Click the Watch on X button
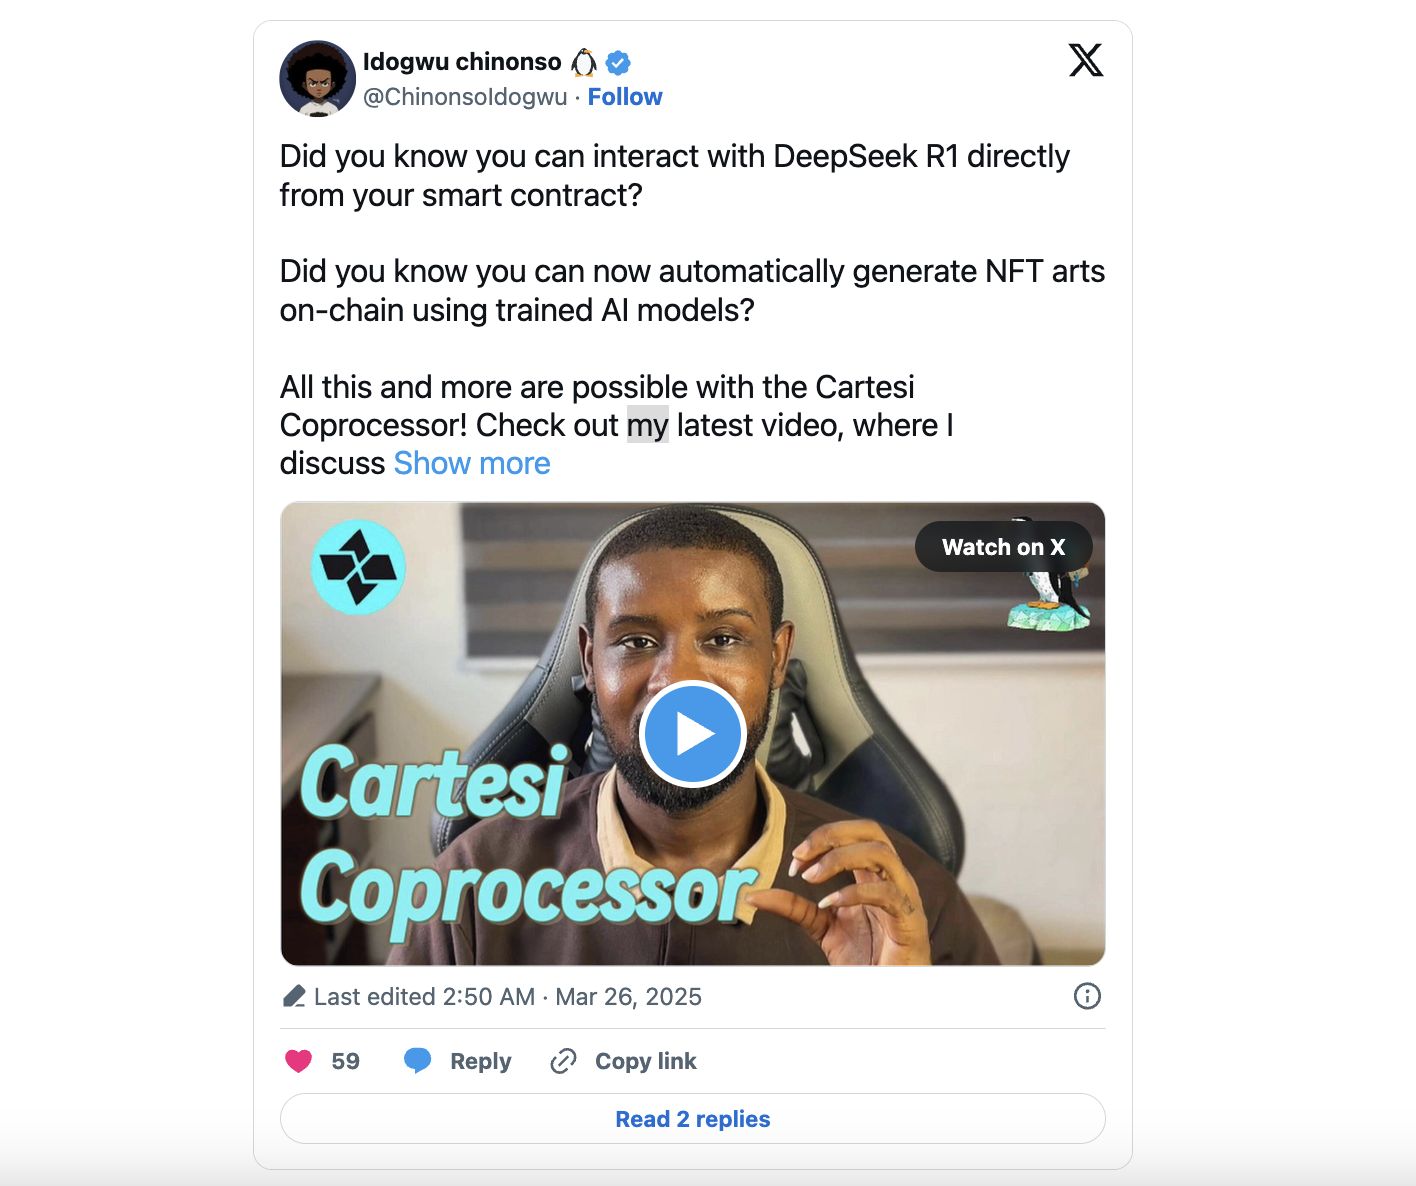 [1004, 547]
